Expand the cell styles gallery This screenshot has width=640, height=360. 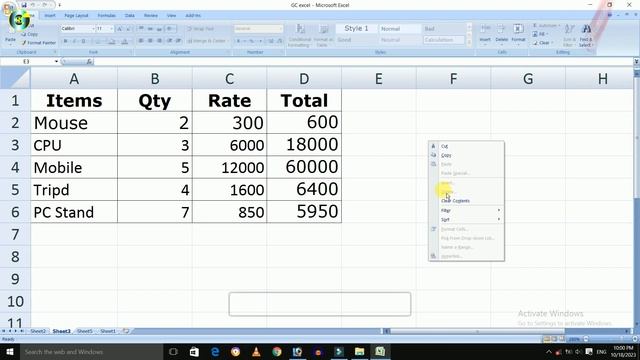(x=469, y=42)
